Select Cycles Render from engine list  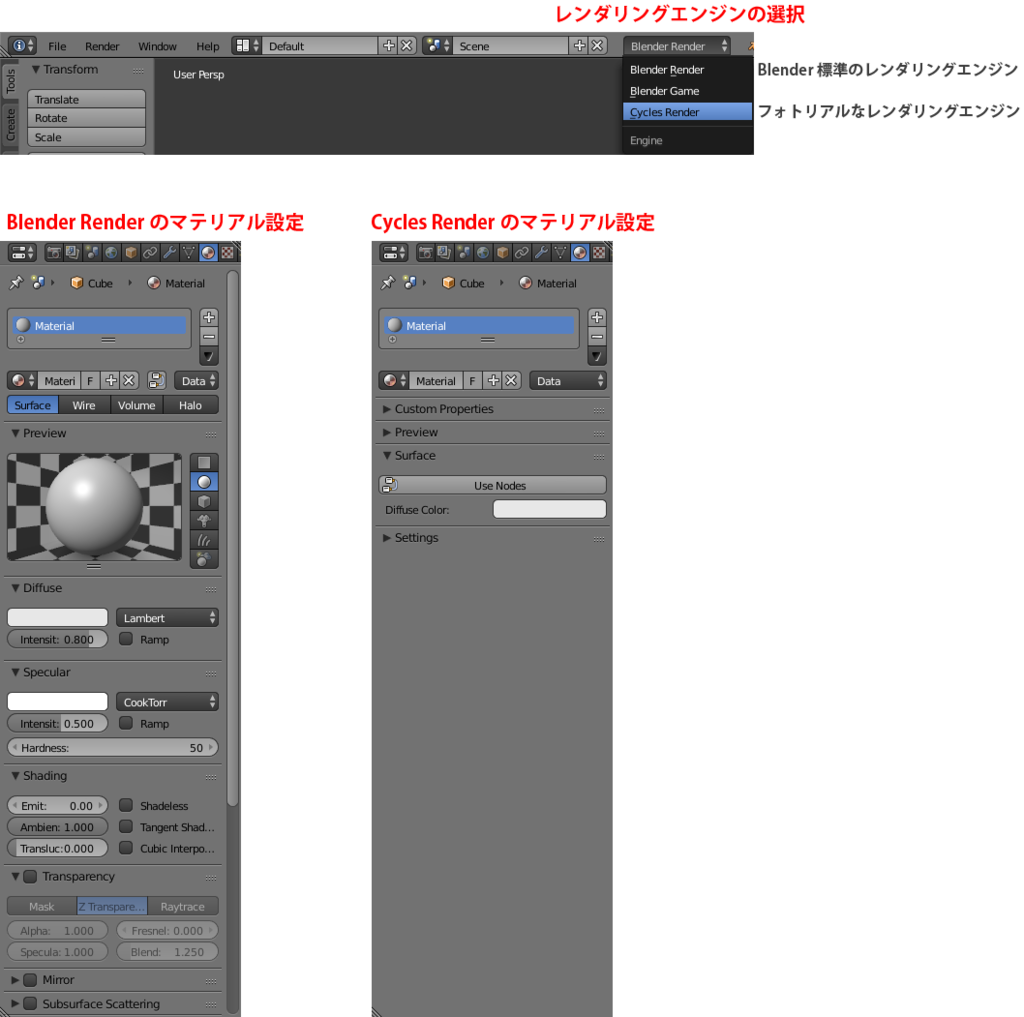click(687, 112)
